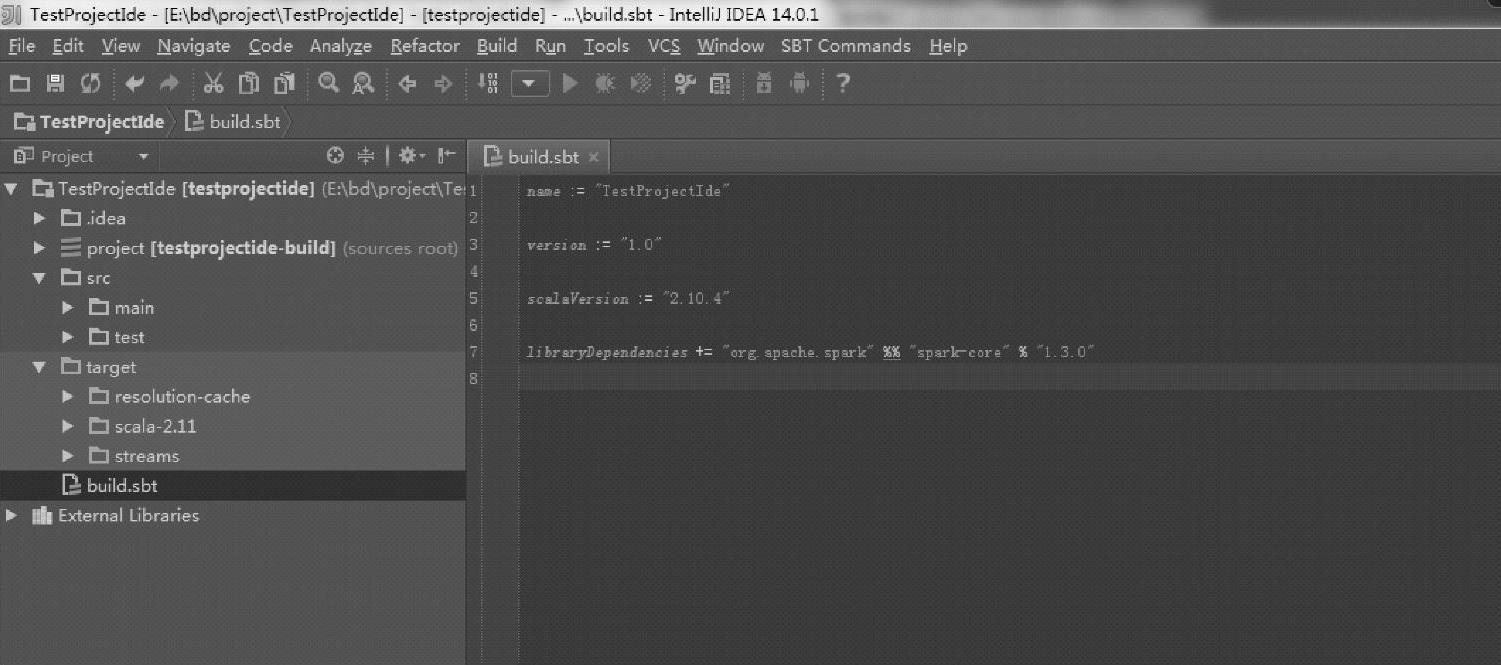Expand the External Libraries node
The image size is (1501, 665).
pos(11,515)
